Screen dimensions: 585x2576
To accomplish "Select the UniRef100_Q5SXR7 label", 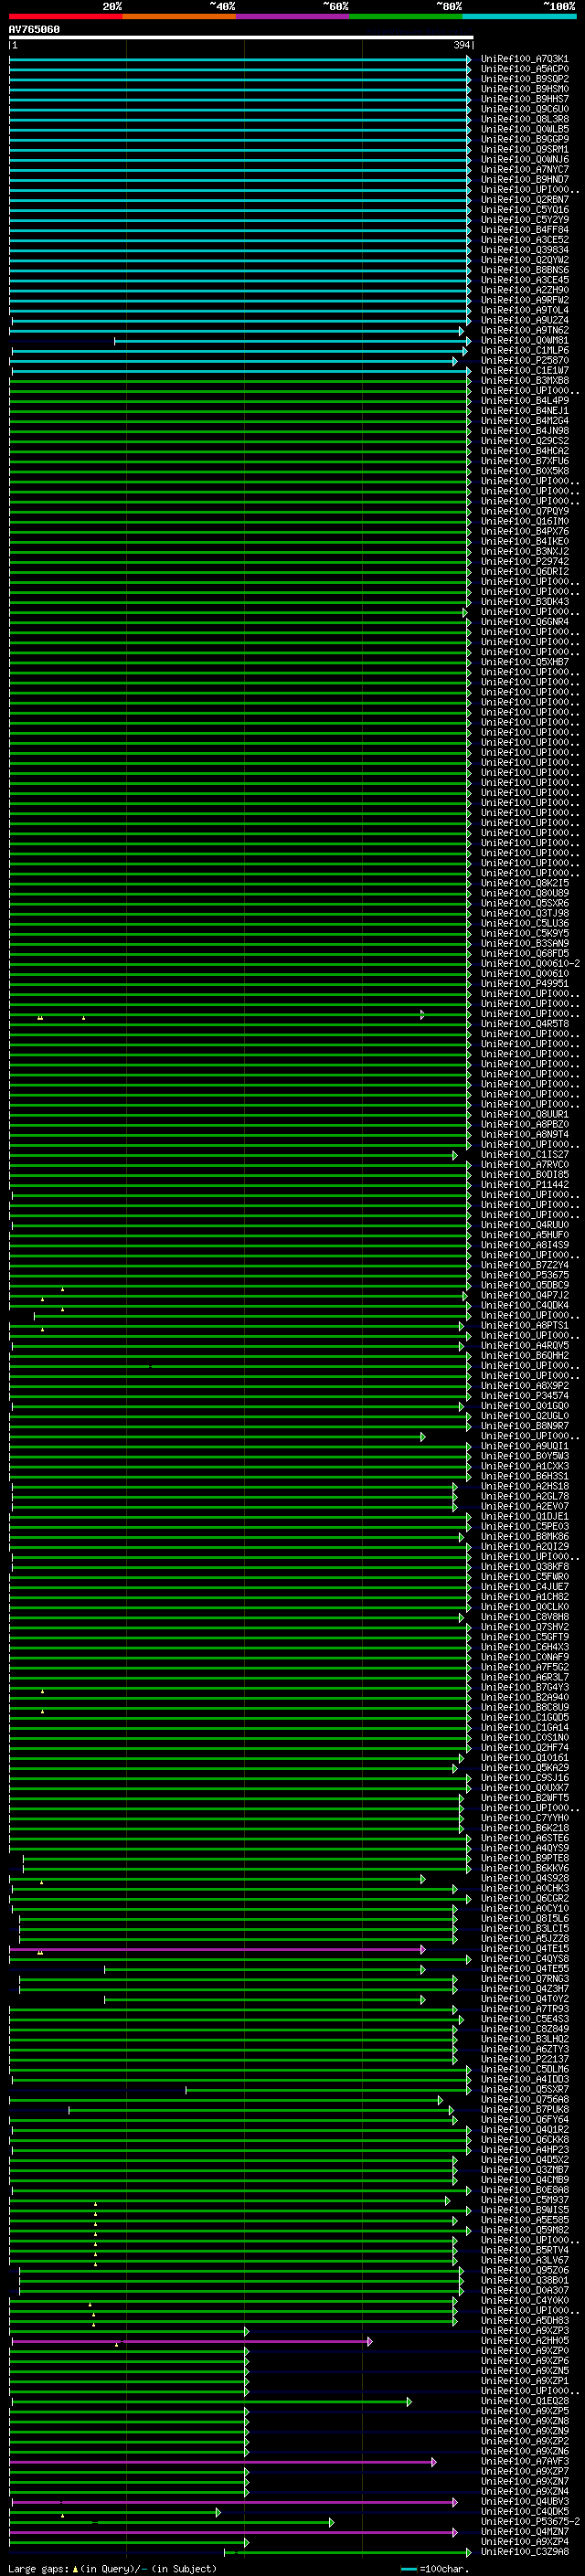I will pos(524,2089).
